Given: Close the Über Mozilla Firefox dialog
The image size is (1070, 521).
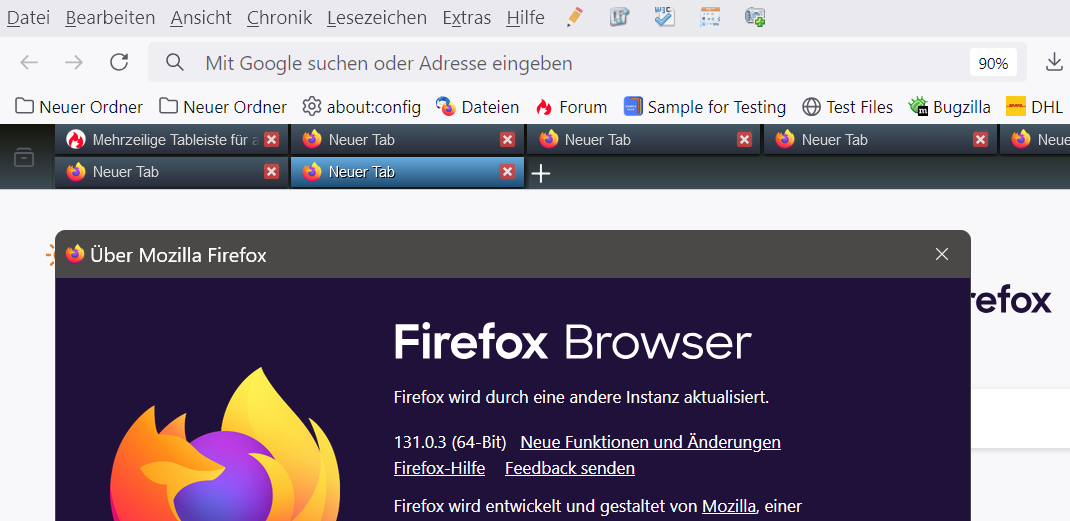Looking at the screenshot, I should pos(942,255).
